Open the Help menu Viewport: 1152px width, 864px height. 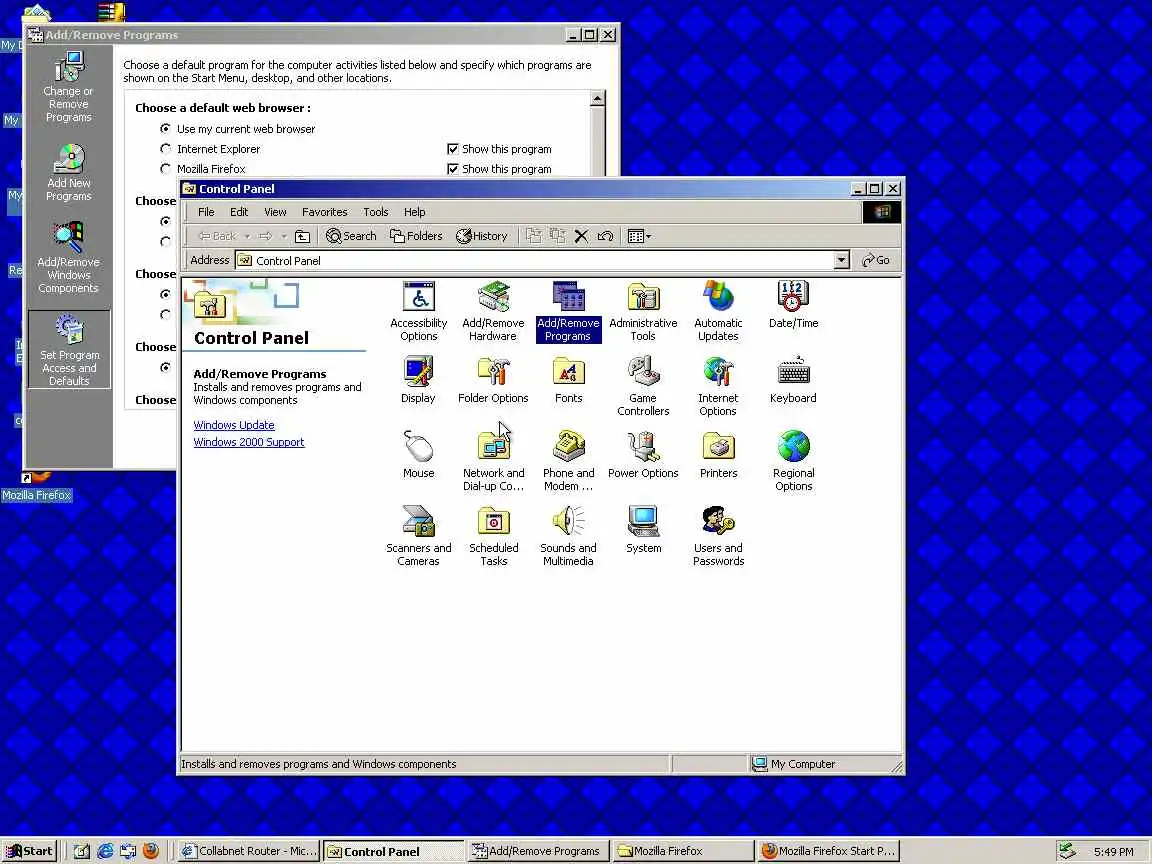[x=414, y=212]
